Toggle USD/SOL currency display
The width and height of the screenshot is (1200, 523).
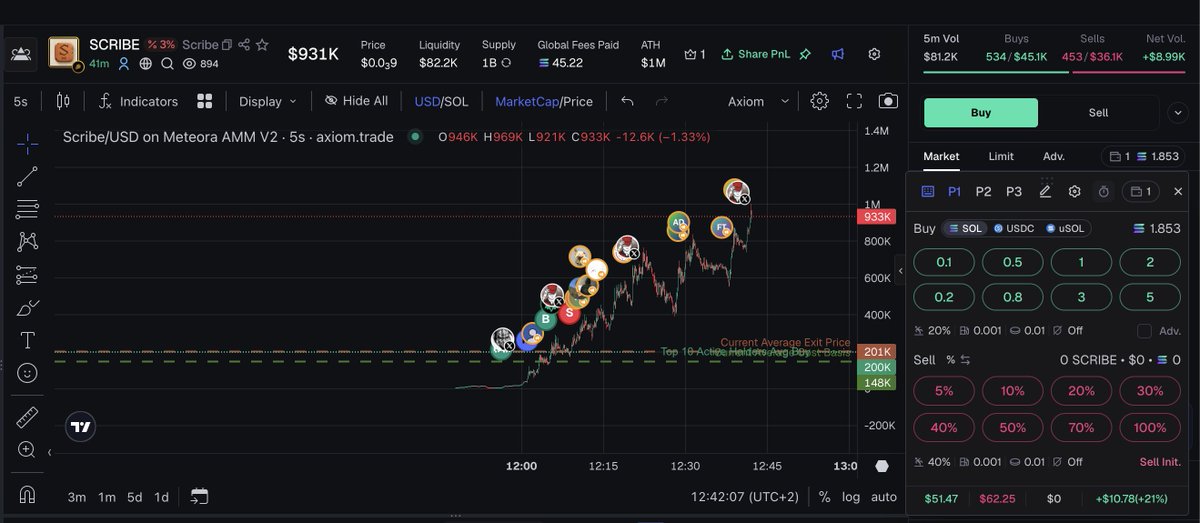coord(441,101)
